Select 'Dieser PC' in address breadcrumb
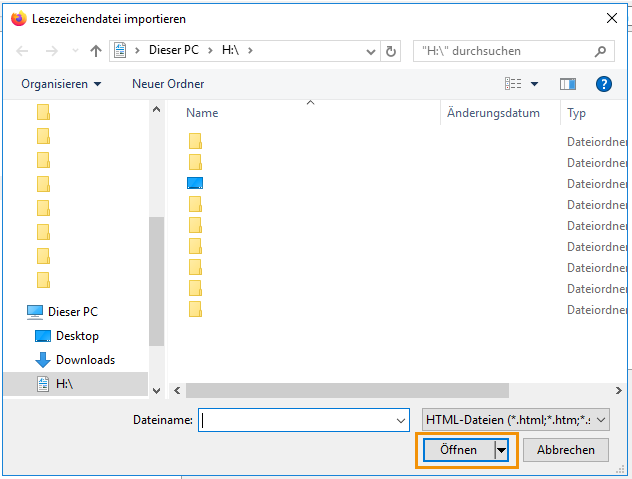 (174, 50)
